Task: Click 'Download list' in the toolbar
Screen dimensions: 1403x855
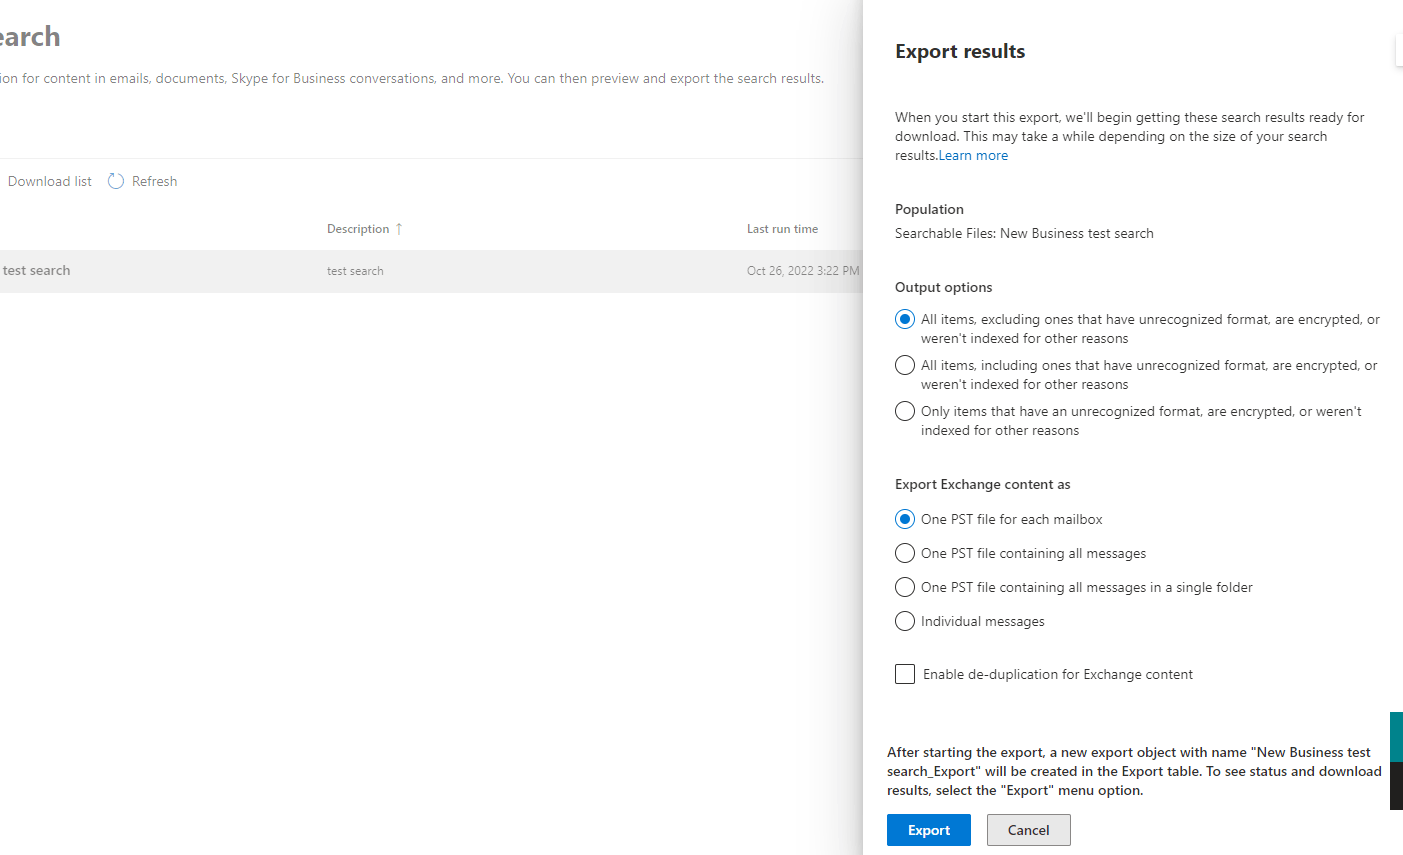Action: 50,182
